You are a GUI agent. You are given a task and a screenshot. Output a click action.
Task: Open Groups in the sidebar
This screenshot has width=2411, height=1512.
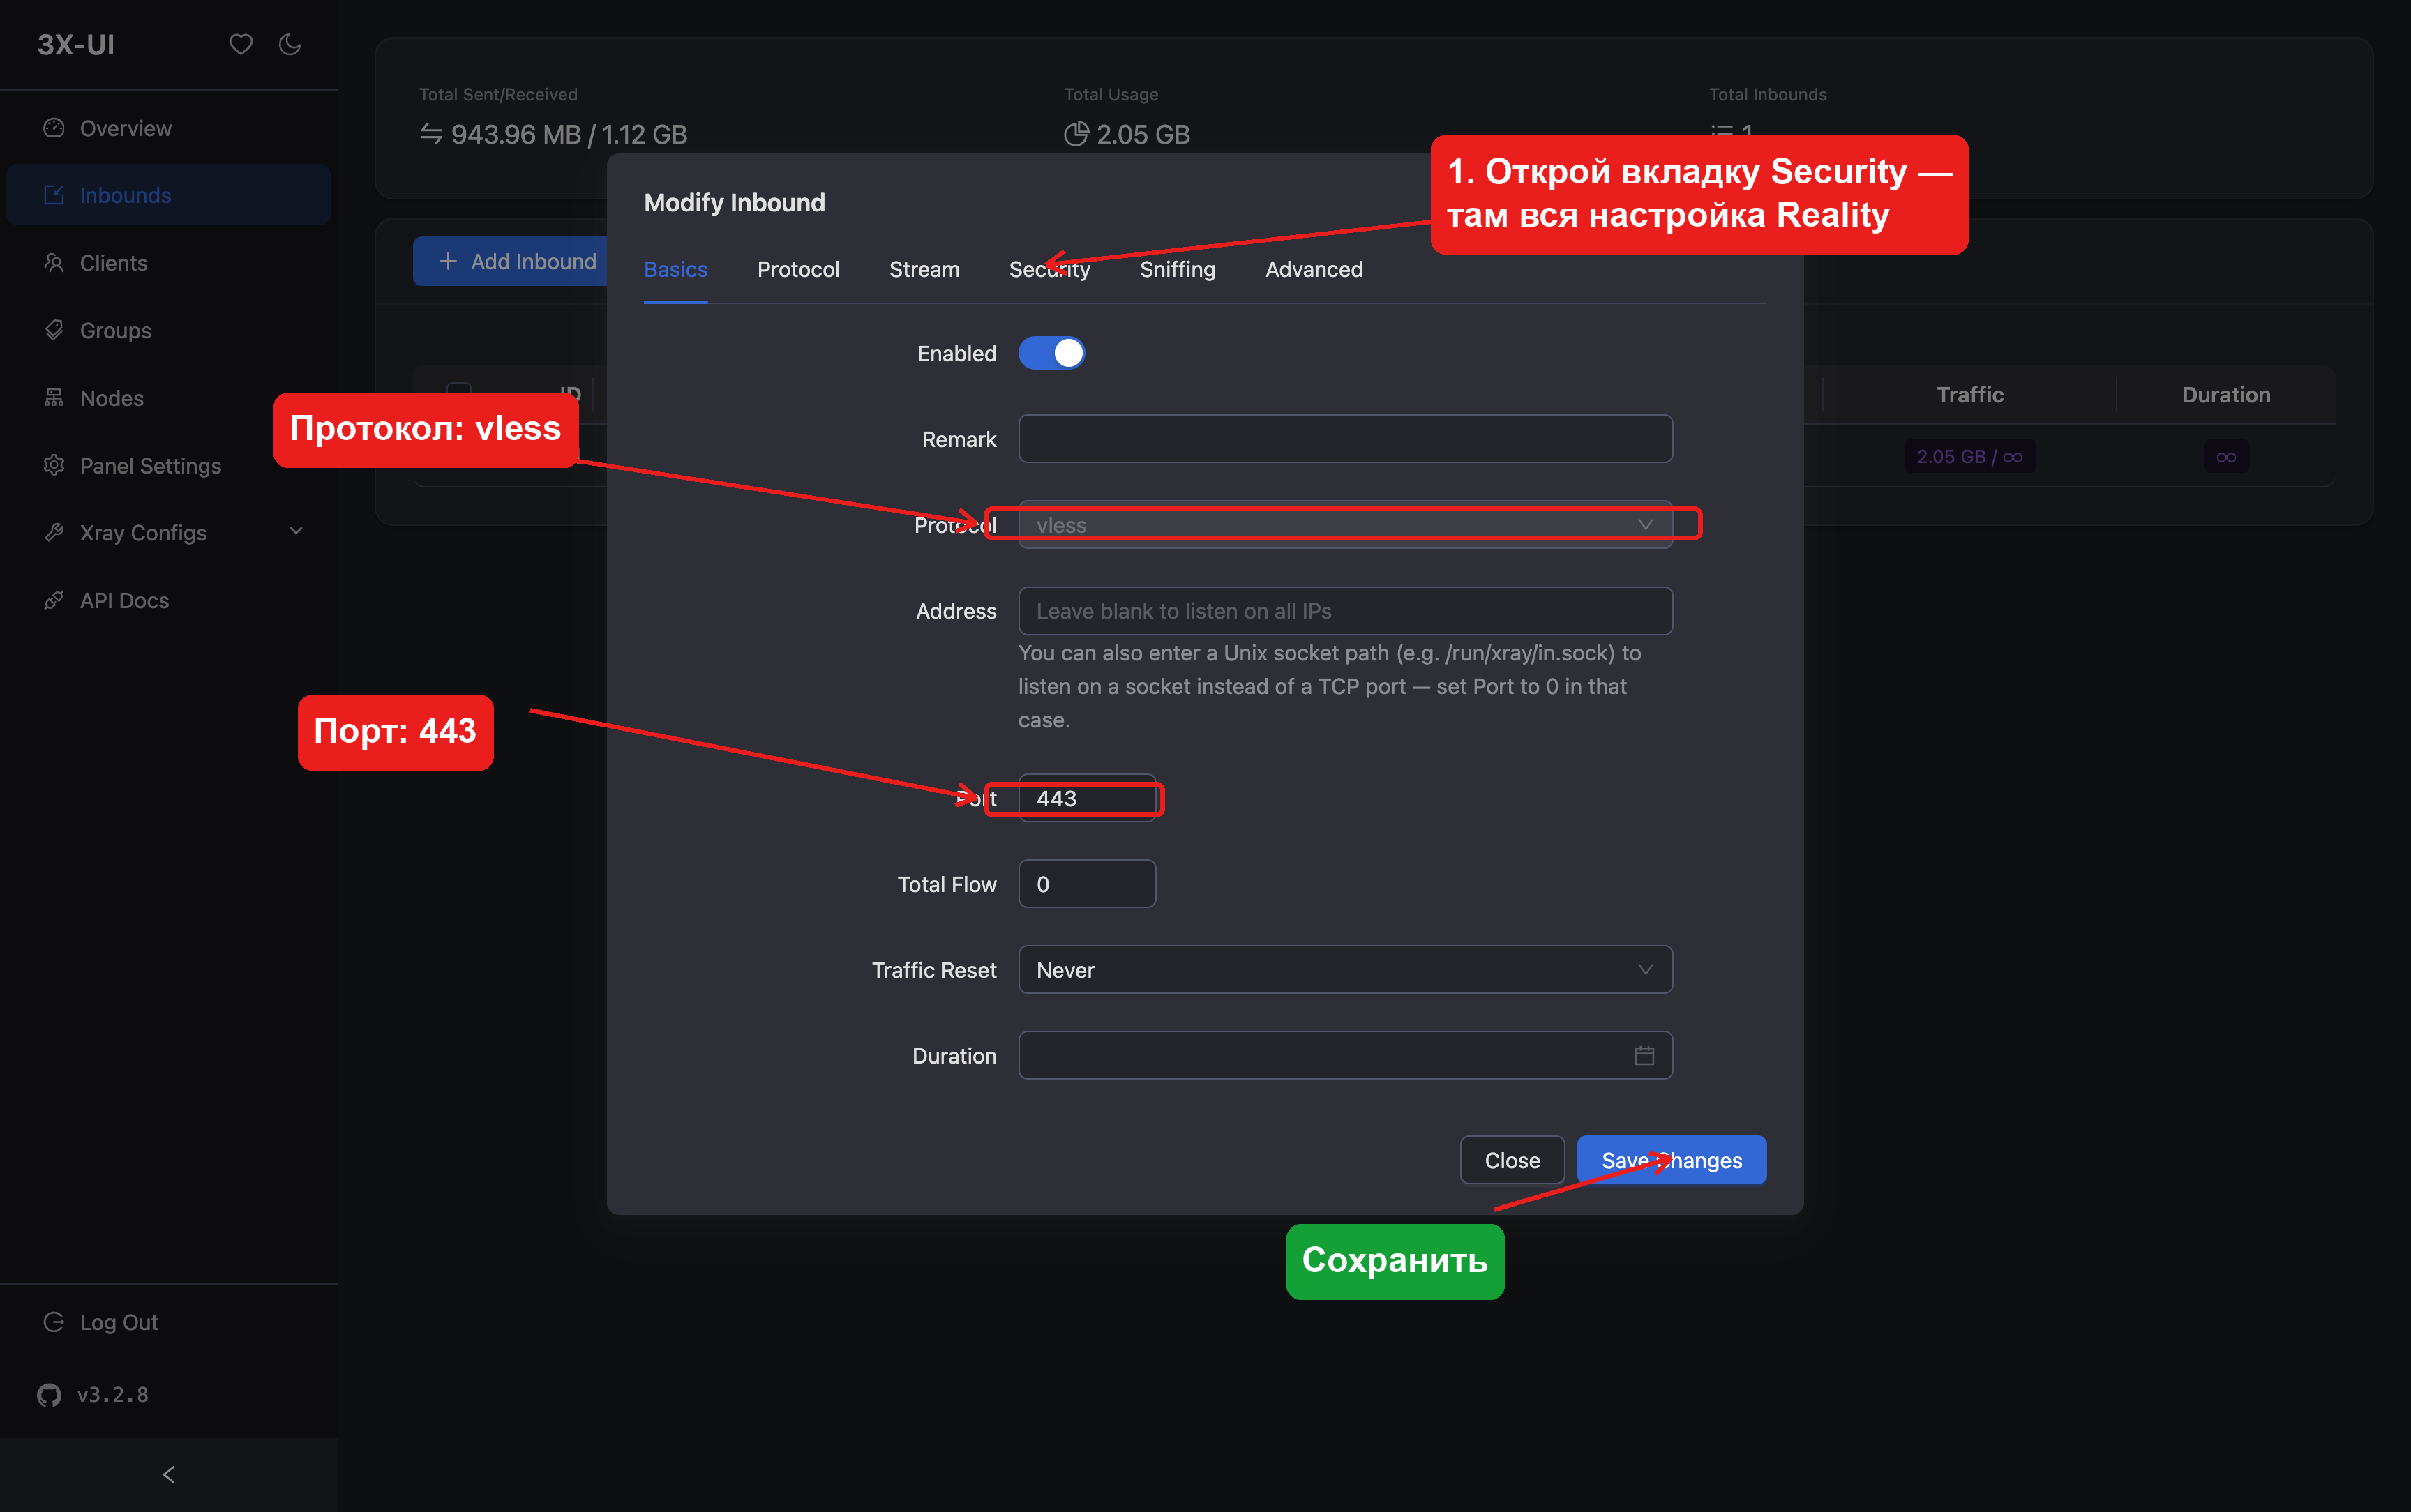168,330
